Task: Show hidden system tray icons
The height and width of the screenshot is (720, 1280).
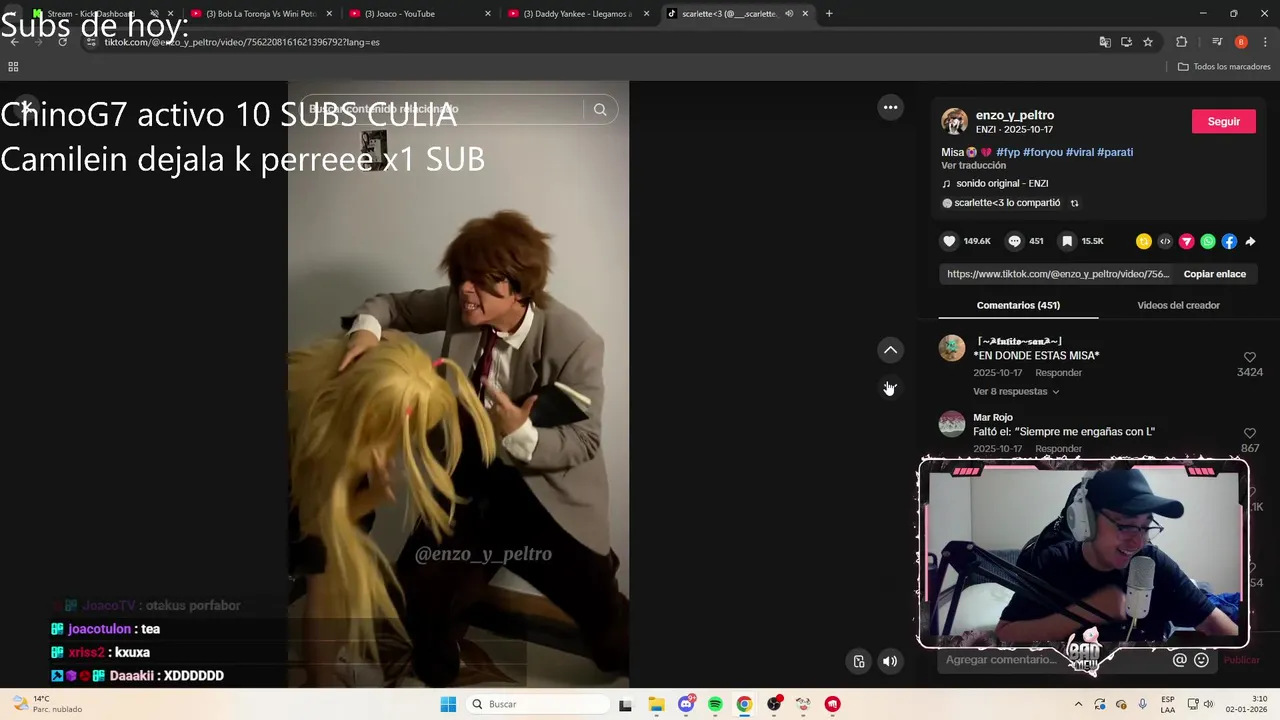Action: click(x=1078, y=704)
